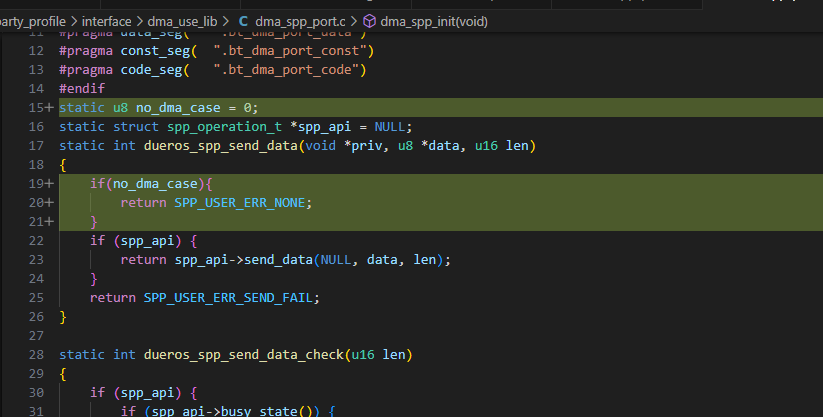
Task: Click closing brace on line 26
Action: pos(63,317)
